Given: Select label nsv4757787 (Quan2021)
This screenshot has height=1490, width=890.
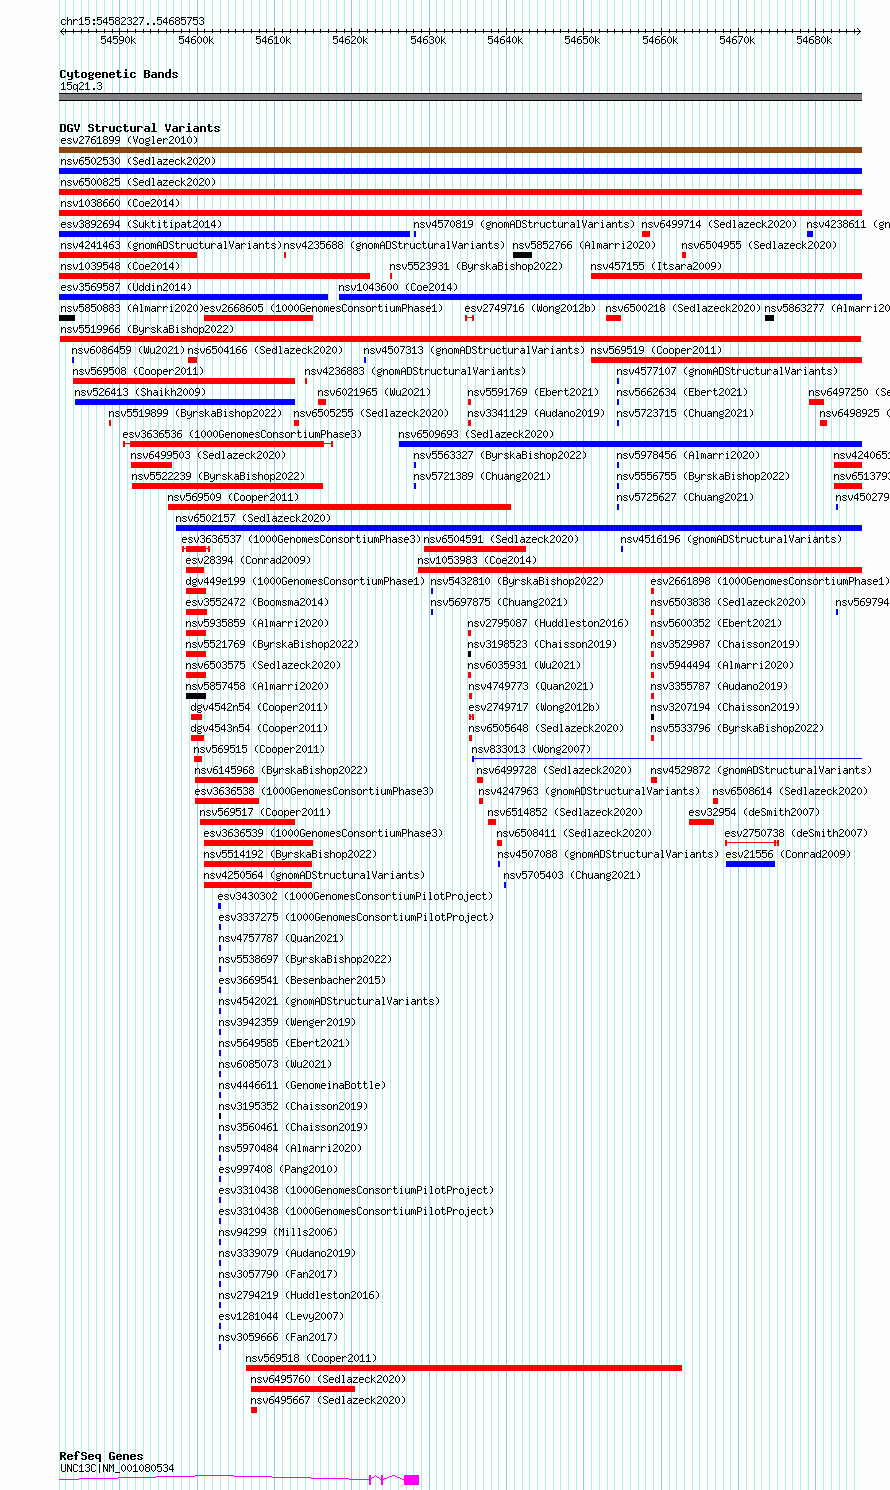Looking at the screenshot, I should click(281, 938).
